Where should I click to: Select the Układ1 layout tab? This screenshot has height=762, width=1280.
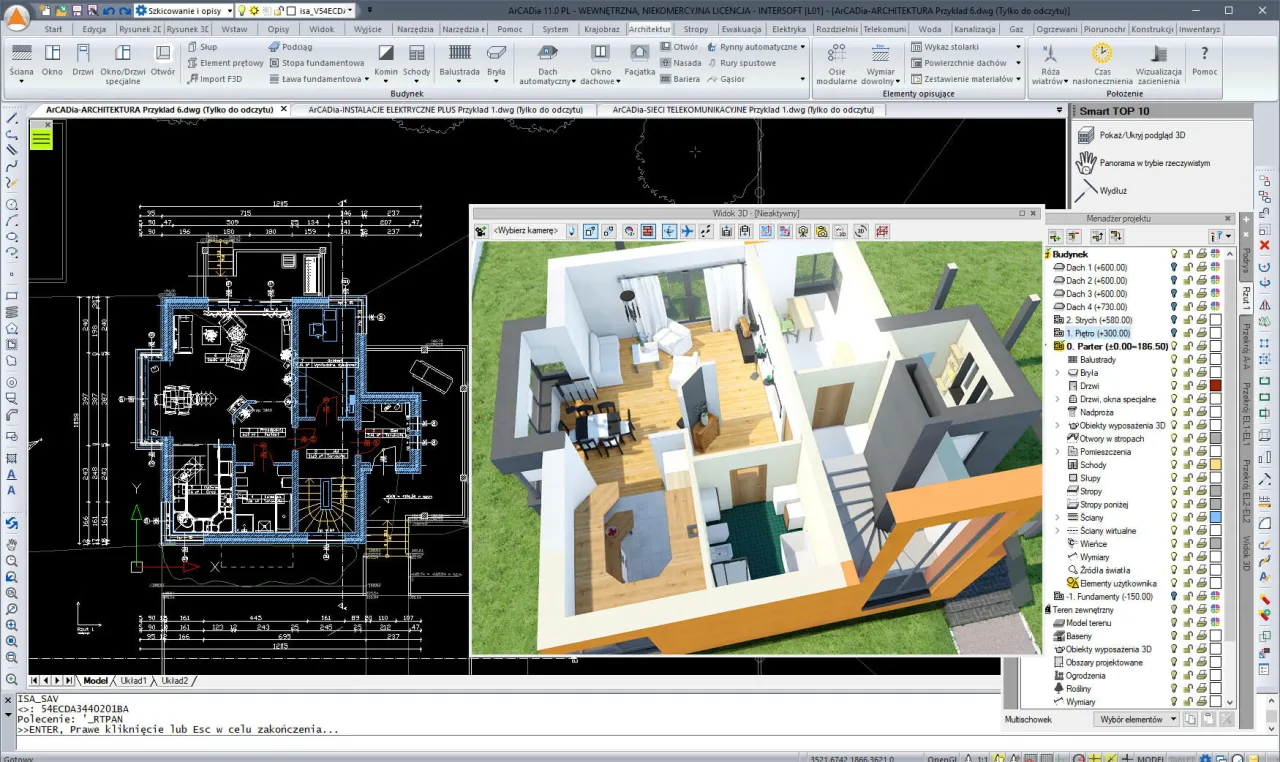(x=132, y=680)
